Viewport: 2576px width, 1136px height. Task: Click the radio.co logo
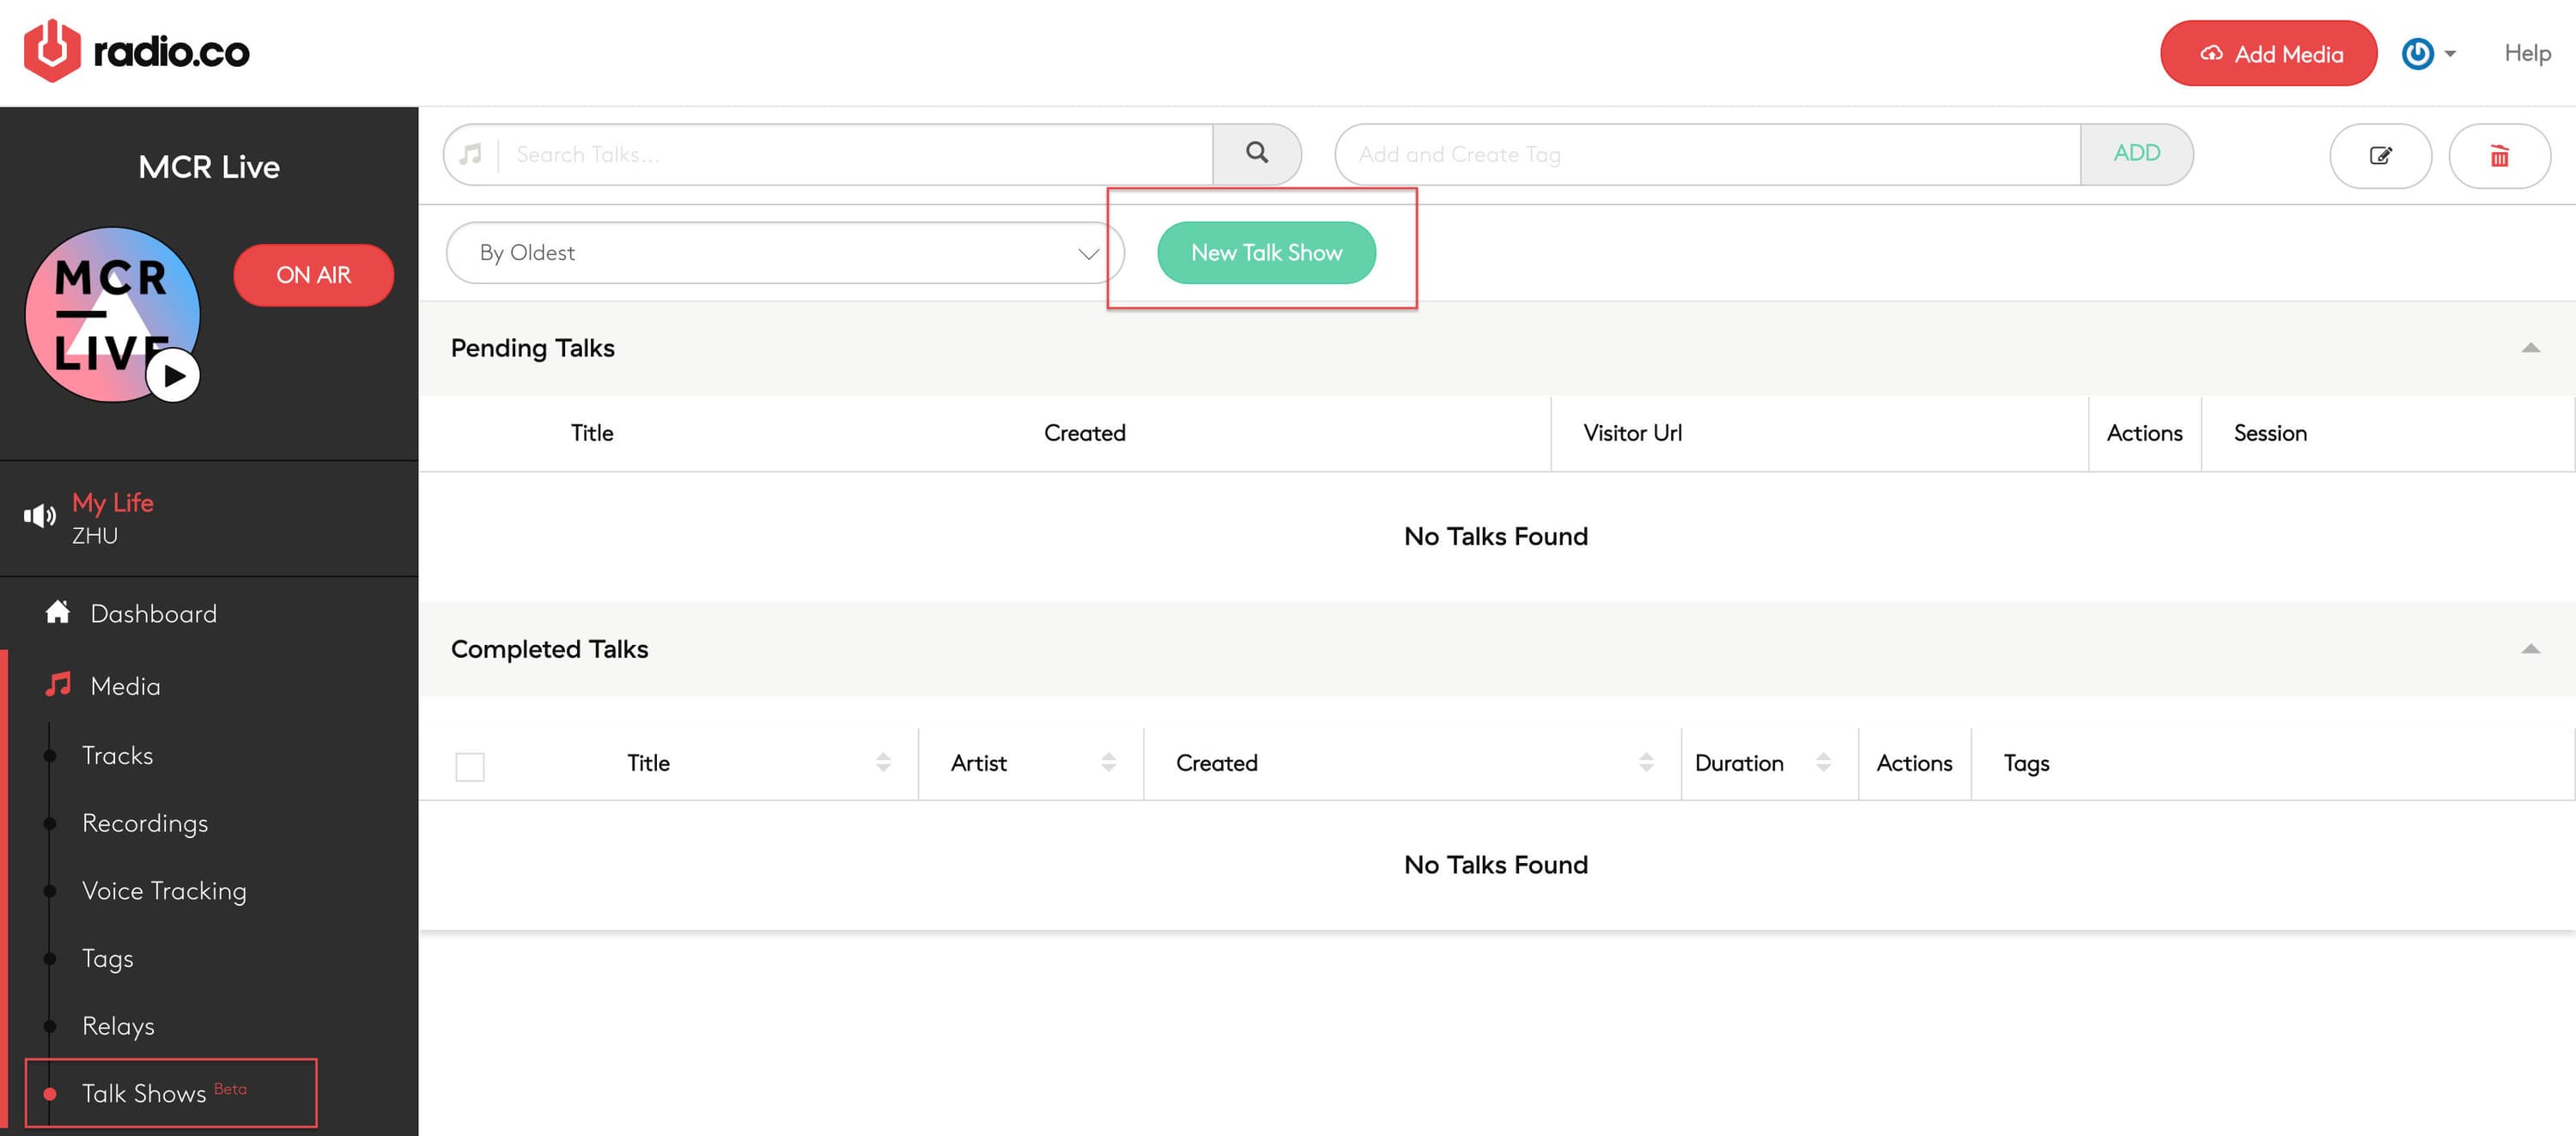[x=137, y=51]
